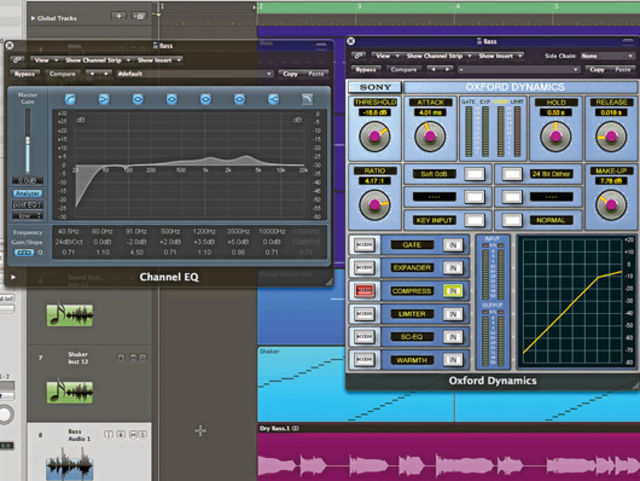
Task: Toggle the 3500 Hz parametric band icon
Action: coord(239,99)
